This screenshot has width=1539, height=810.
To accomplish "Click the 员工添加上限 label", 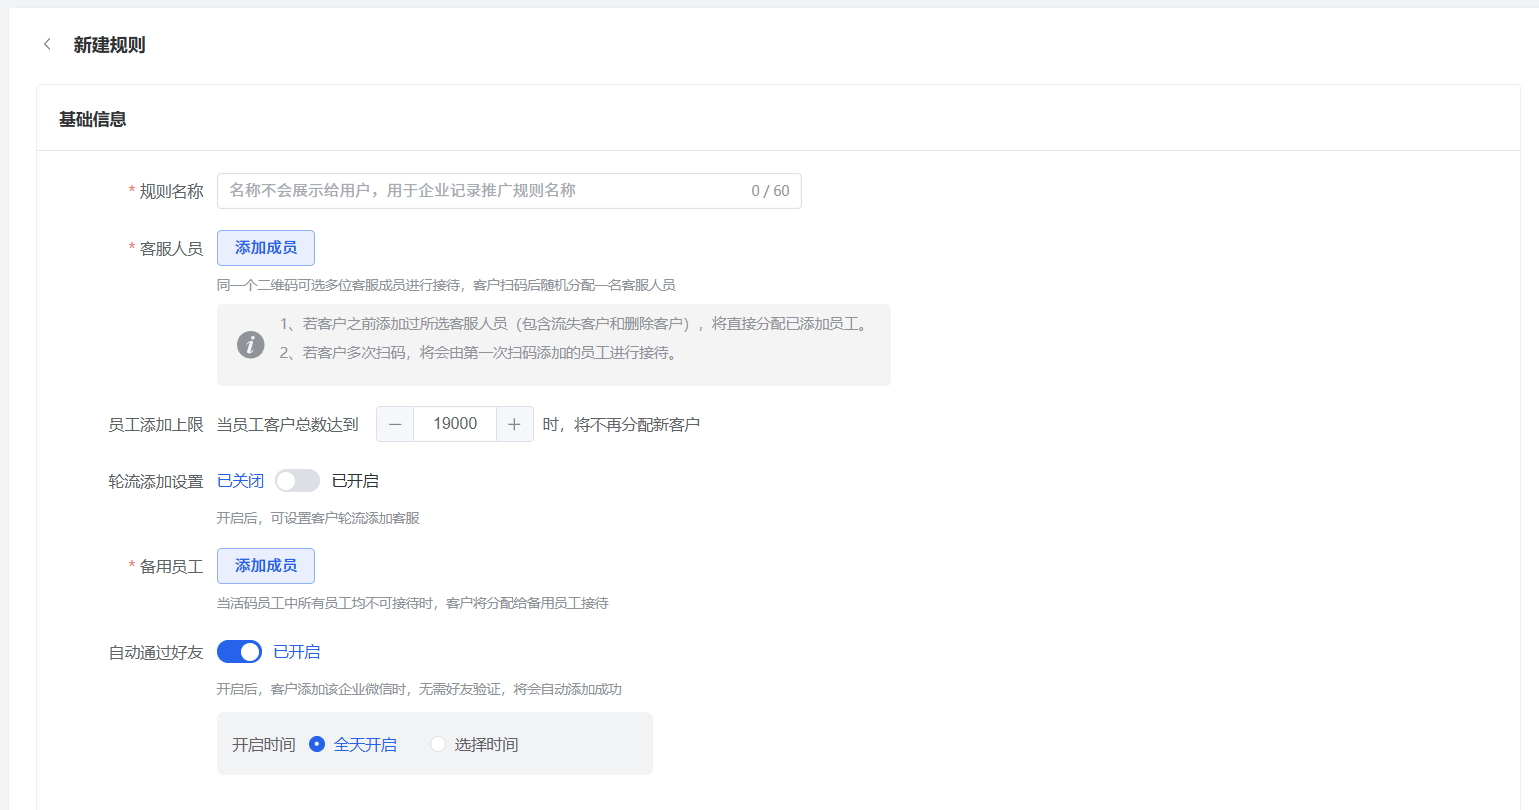I will tap(156, 424).
